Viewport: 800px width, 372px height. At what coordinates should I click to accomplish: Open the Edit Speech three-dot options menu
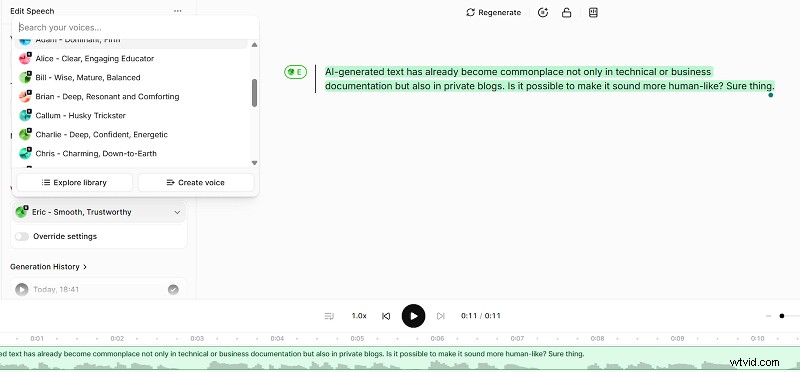pos(177,11)
